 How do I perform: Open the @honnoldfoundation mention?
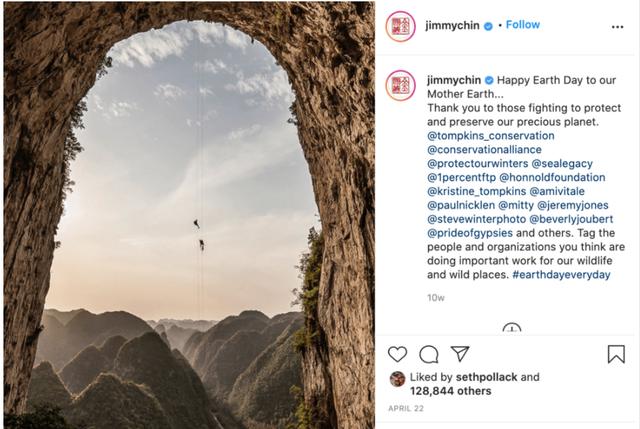point(552,177)
